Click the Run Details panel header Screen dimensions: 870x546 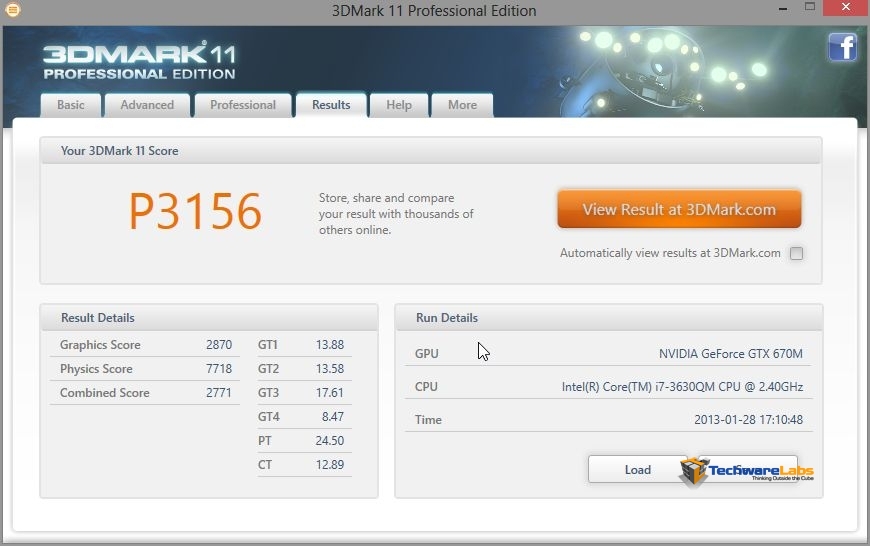coord(609,317)
